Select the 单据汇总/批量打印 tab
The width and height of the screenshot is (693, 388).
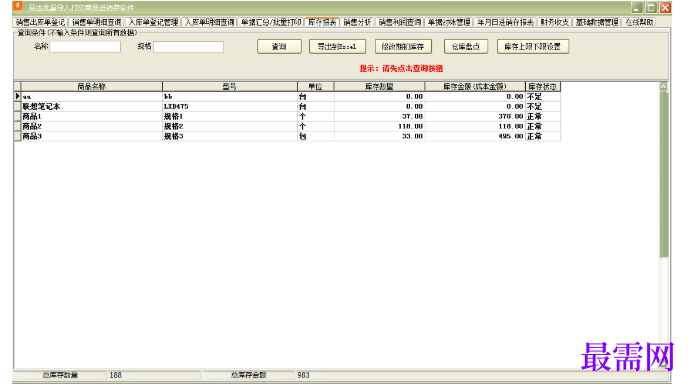(x=271, y=22)
